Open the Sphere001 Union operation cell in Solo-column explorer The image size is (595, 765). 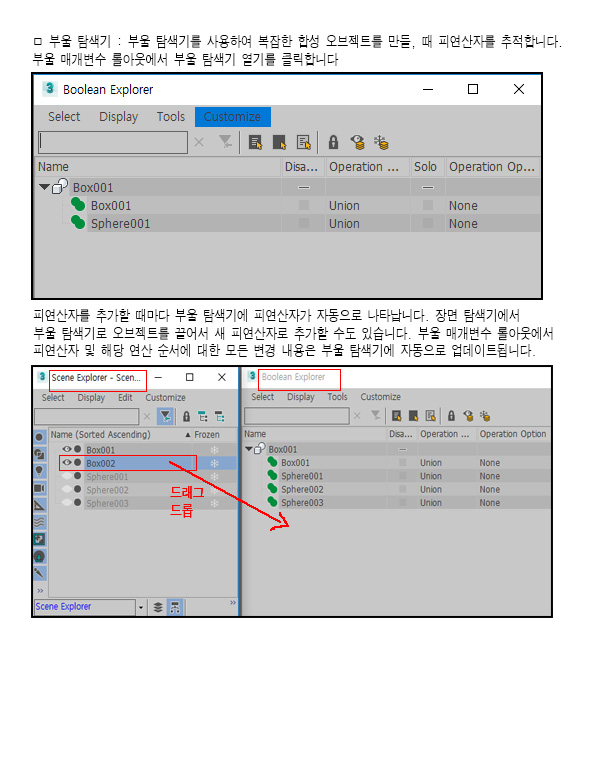click(x=368, y=223)
